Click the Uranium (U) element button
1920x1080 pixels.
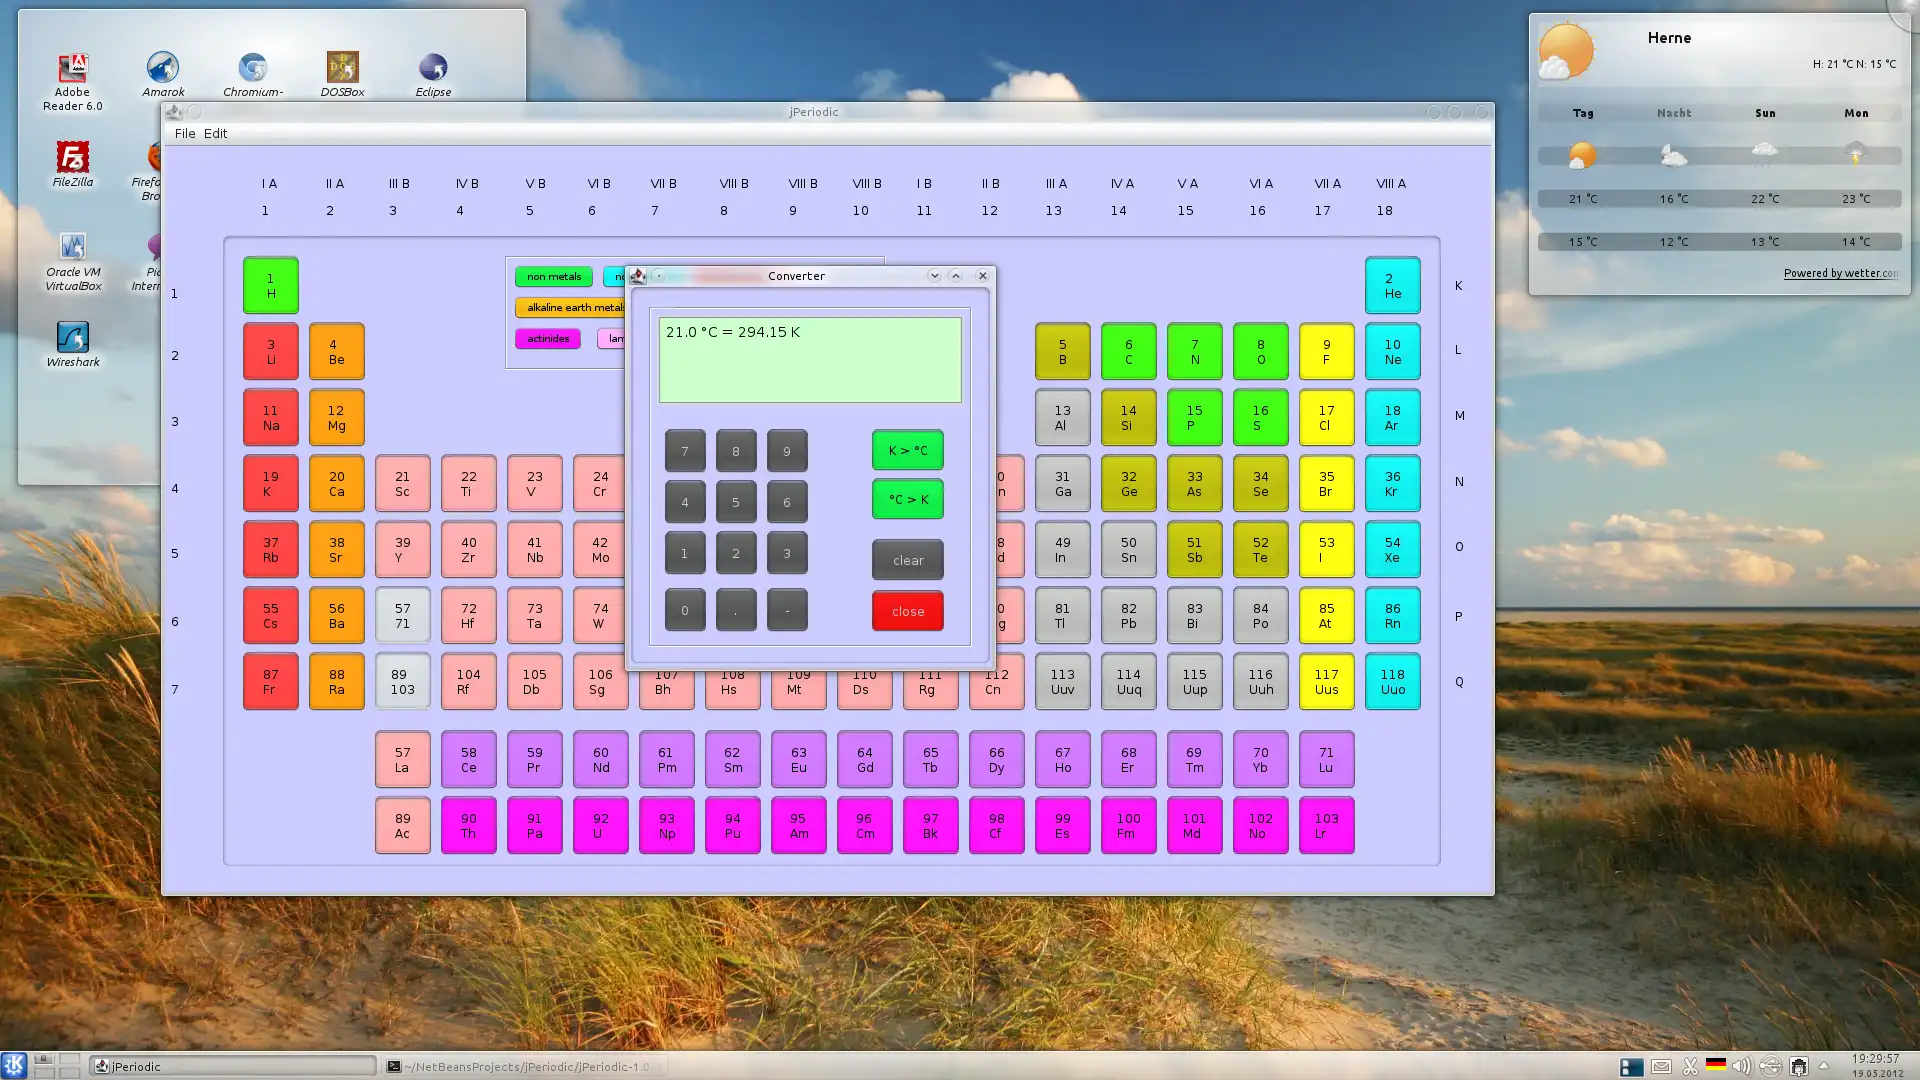[x=600, y=824]
